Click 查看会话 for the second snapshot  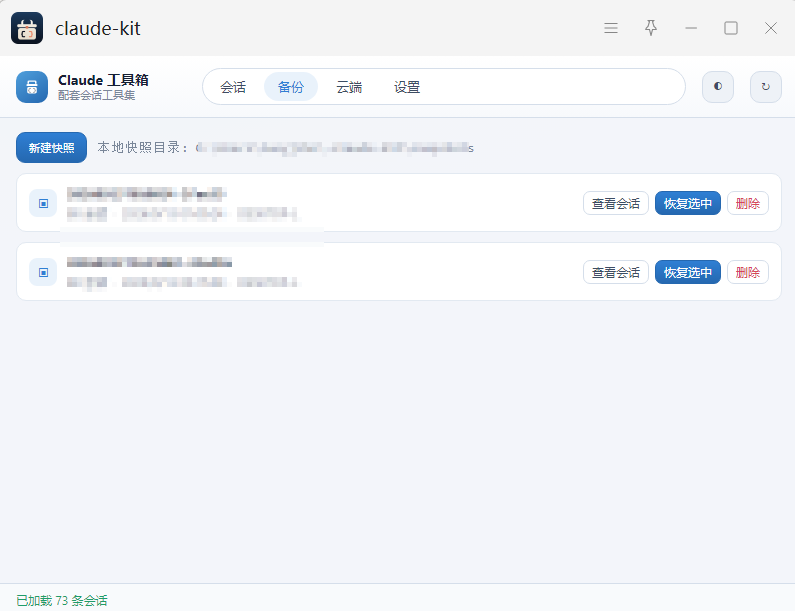click(616, 272)
